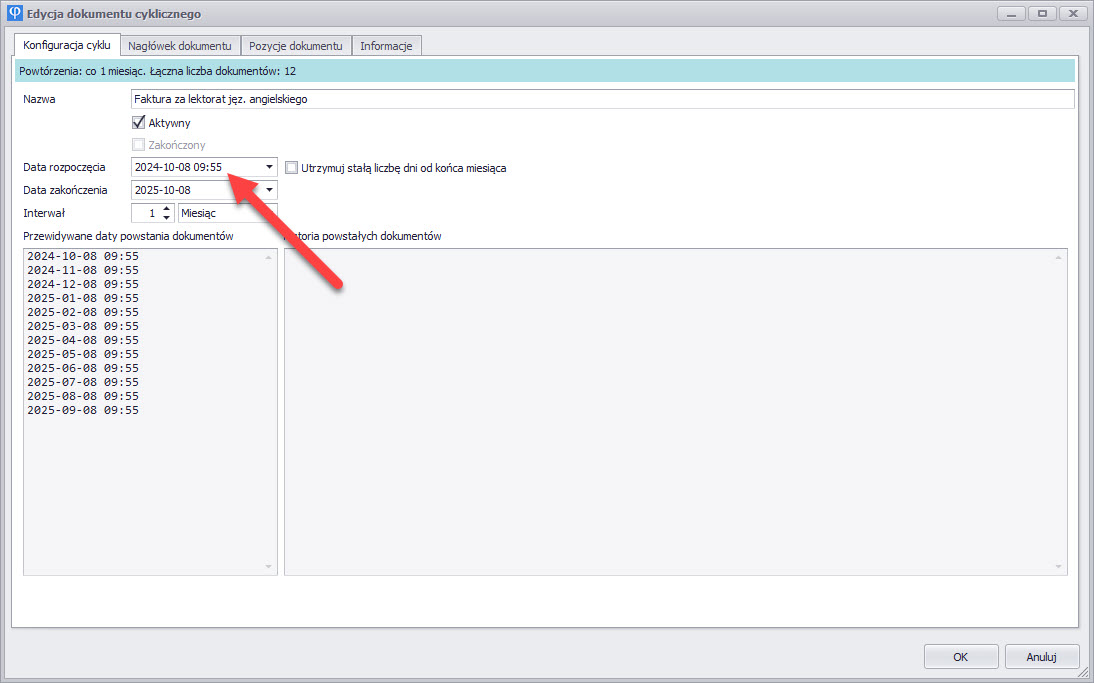
Task: Click the application icon in the title bar
Action: [14, 14]
